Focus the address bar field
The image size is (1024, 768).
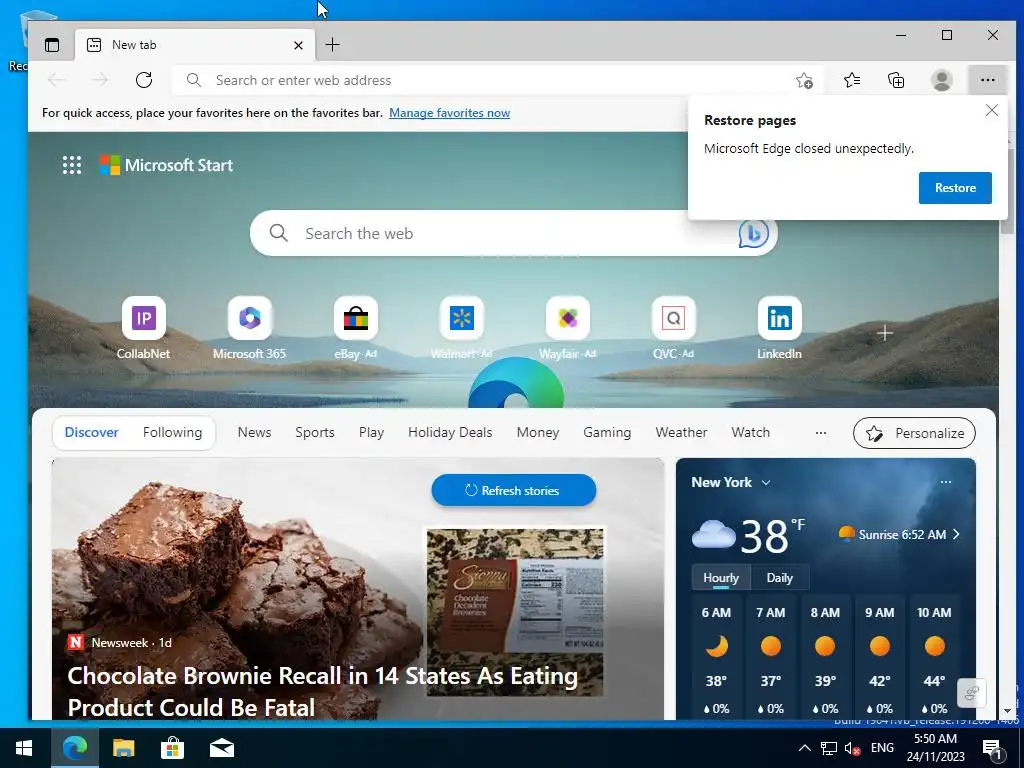(x=498, y=80)
